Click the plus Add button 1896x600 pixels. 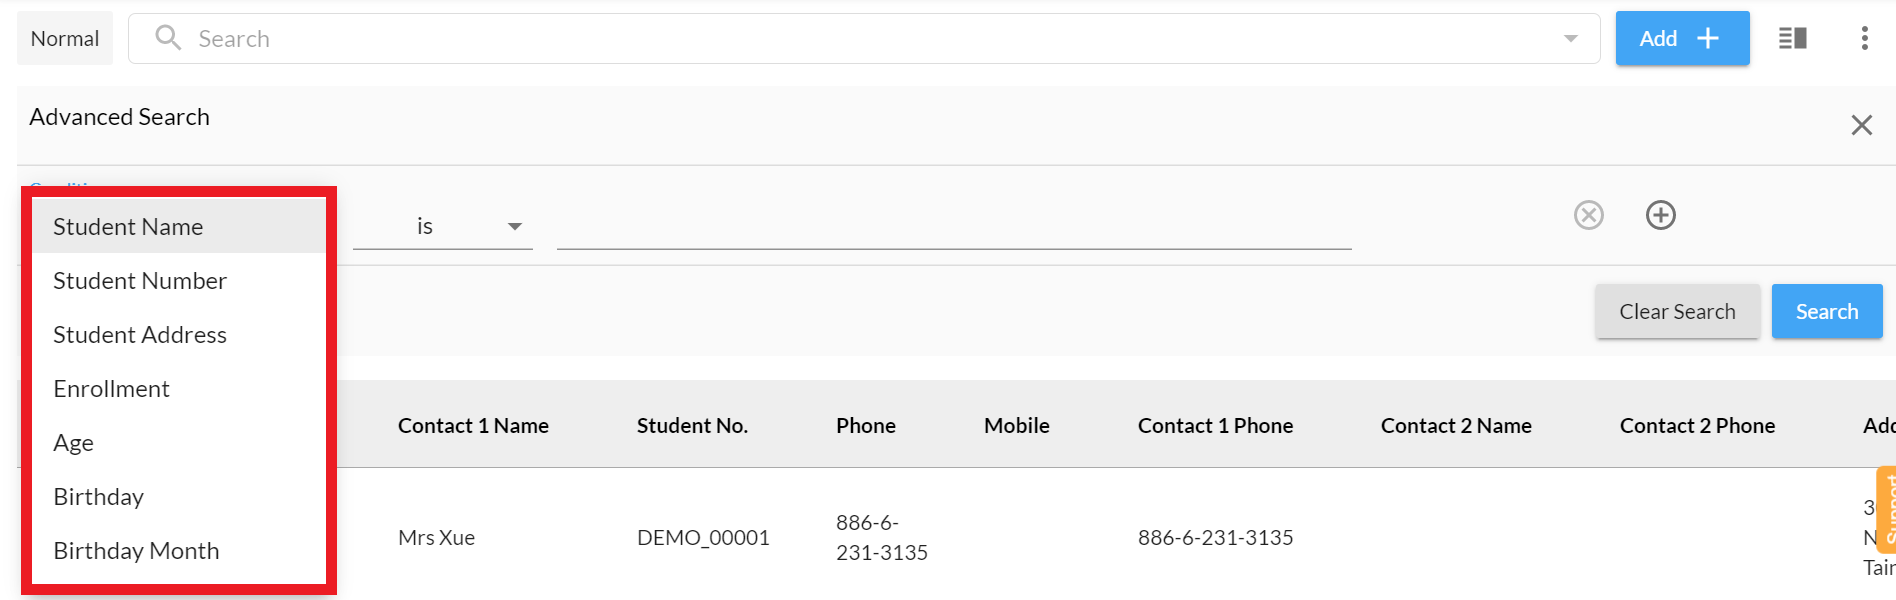(1682, 38)
